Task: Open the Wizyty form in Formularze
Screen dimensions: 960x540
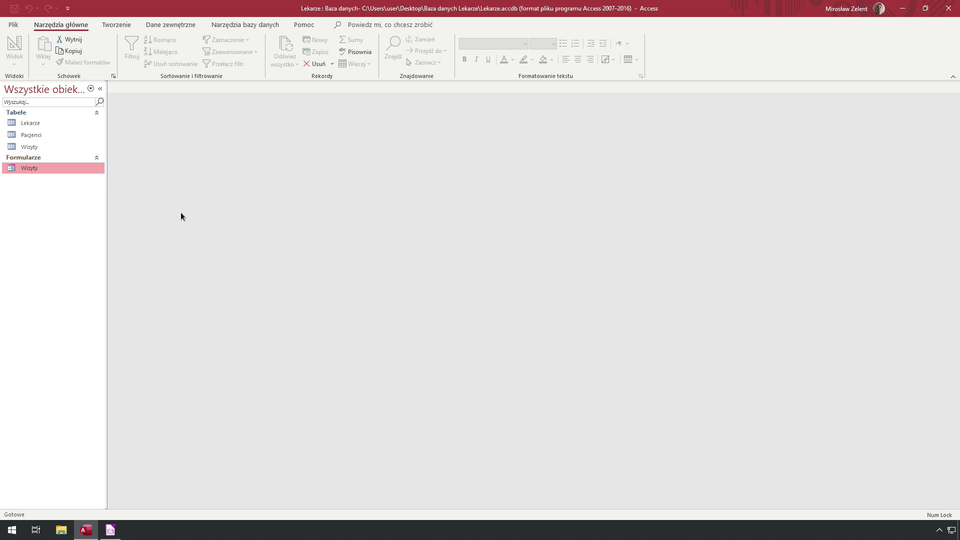Action: [x=29, y=168]
